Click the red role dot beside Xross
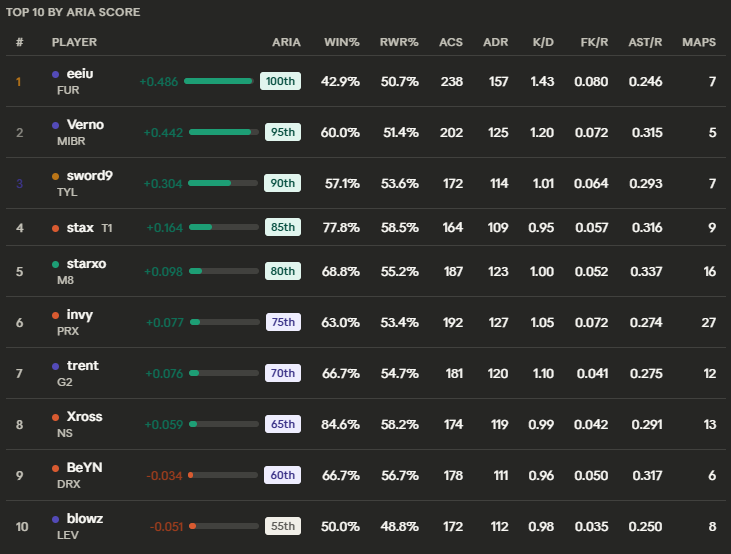Screen dimensions: 731x554 pos(55,417)
